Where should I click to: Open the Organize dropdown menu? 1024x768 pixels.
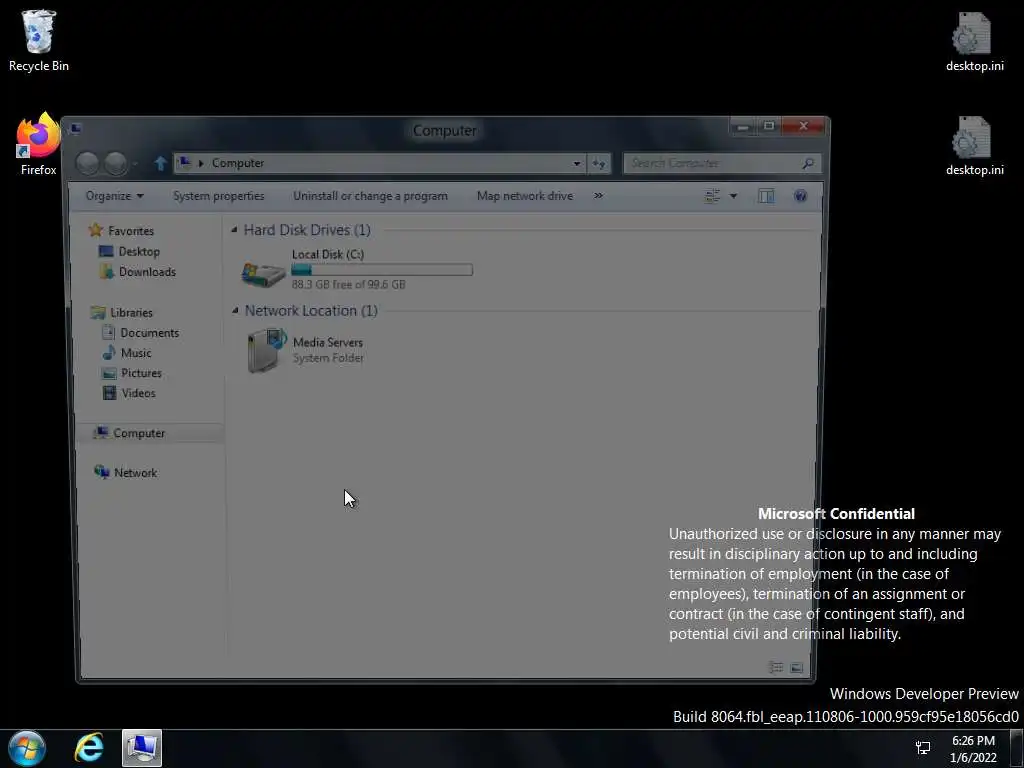[x=115, y=196]
